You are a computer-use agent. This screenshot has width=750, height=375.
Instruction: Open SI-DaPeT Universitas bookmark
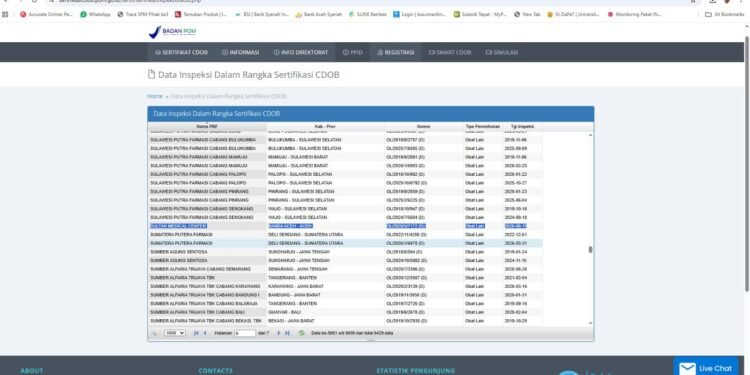pyautogui.click(x=573, y=14)
